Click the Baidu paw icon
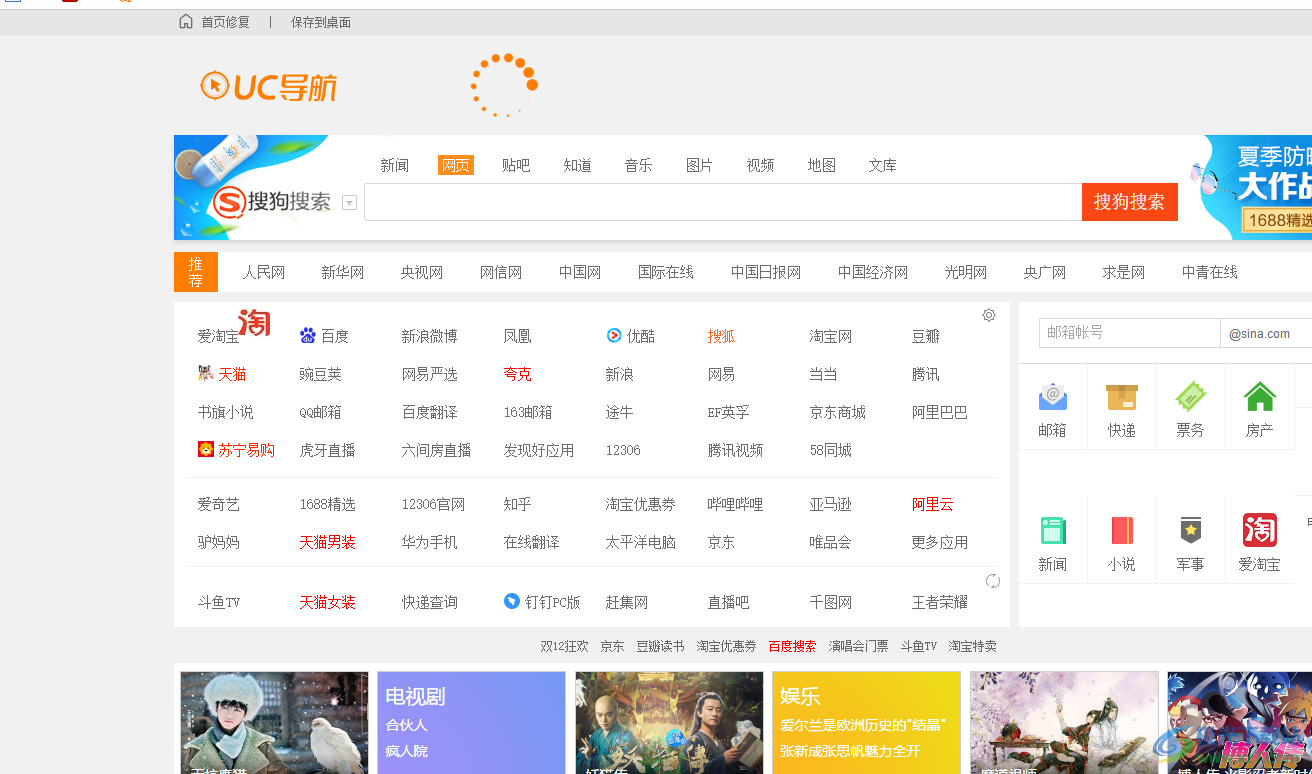This screenshot has width=1312, height=774. pos(308,336)
